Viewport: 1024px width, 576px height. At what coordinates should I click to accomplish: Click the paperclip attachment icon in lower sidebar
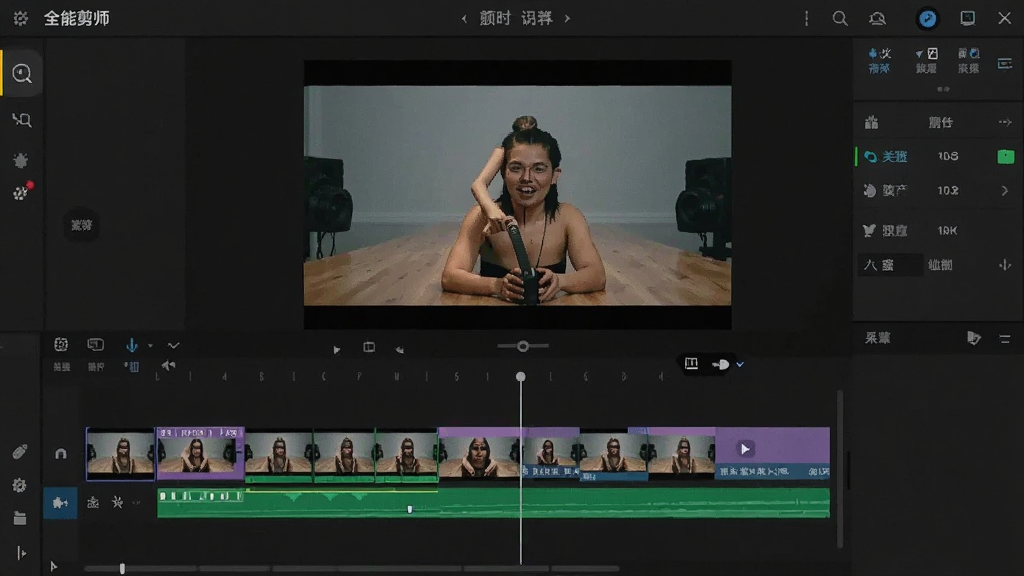(x=20, y=452)
